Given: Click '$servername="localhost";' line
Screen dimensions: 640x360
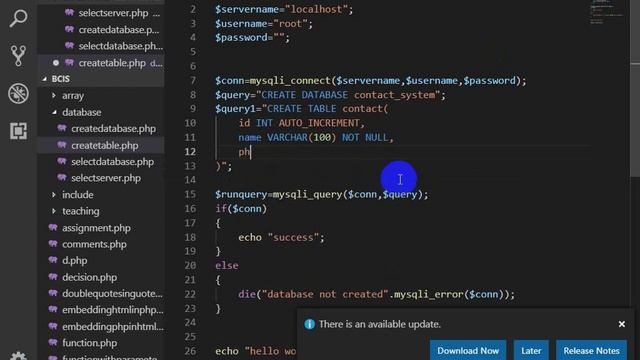Looking at the screenshot, I should point(284,9).
